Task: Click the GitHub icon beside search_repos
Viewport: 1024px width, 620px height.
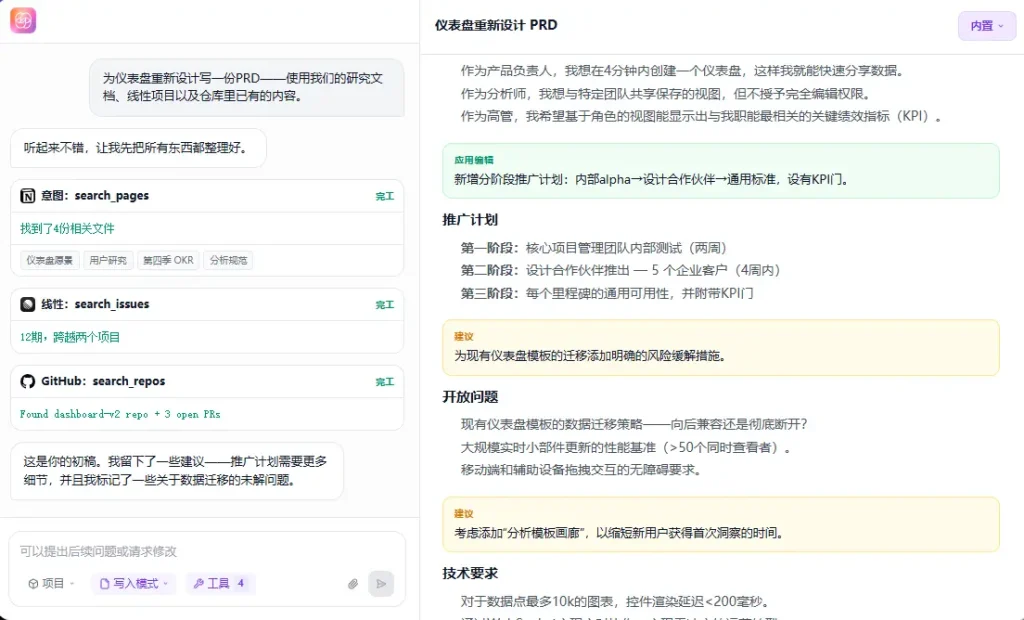Action: 28,381
